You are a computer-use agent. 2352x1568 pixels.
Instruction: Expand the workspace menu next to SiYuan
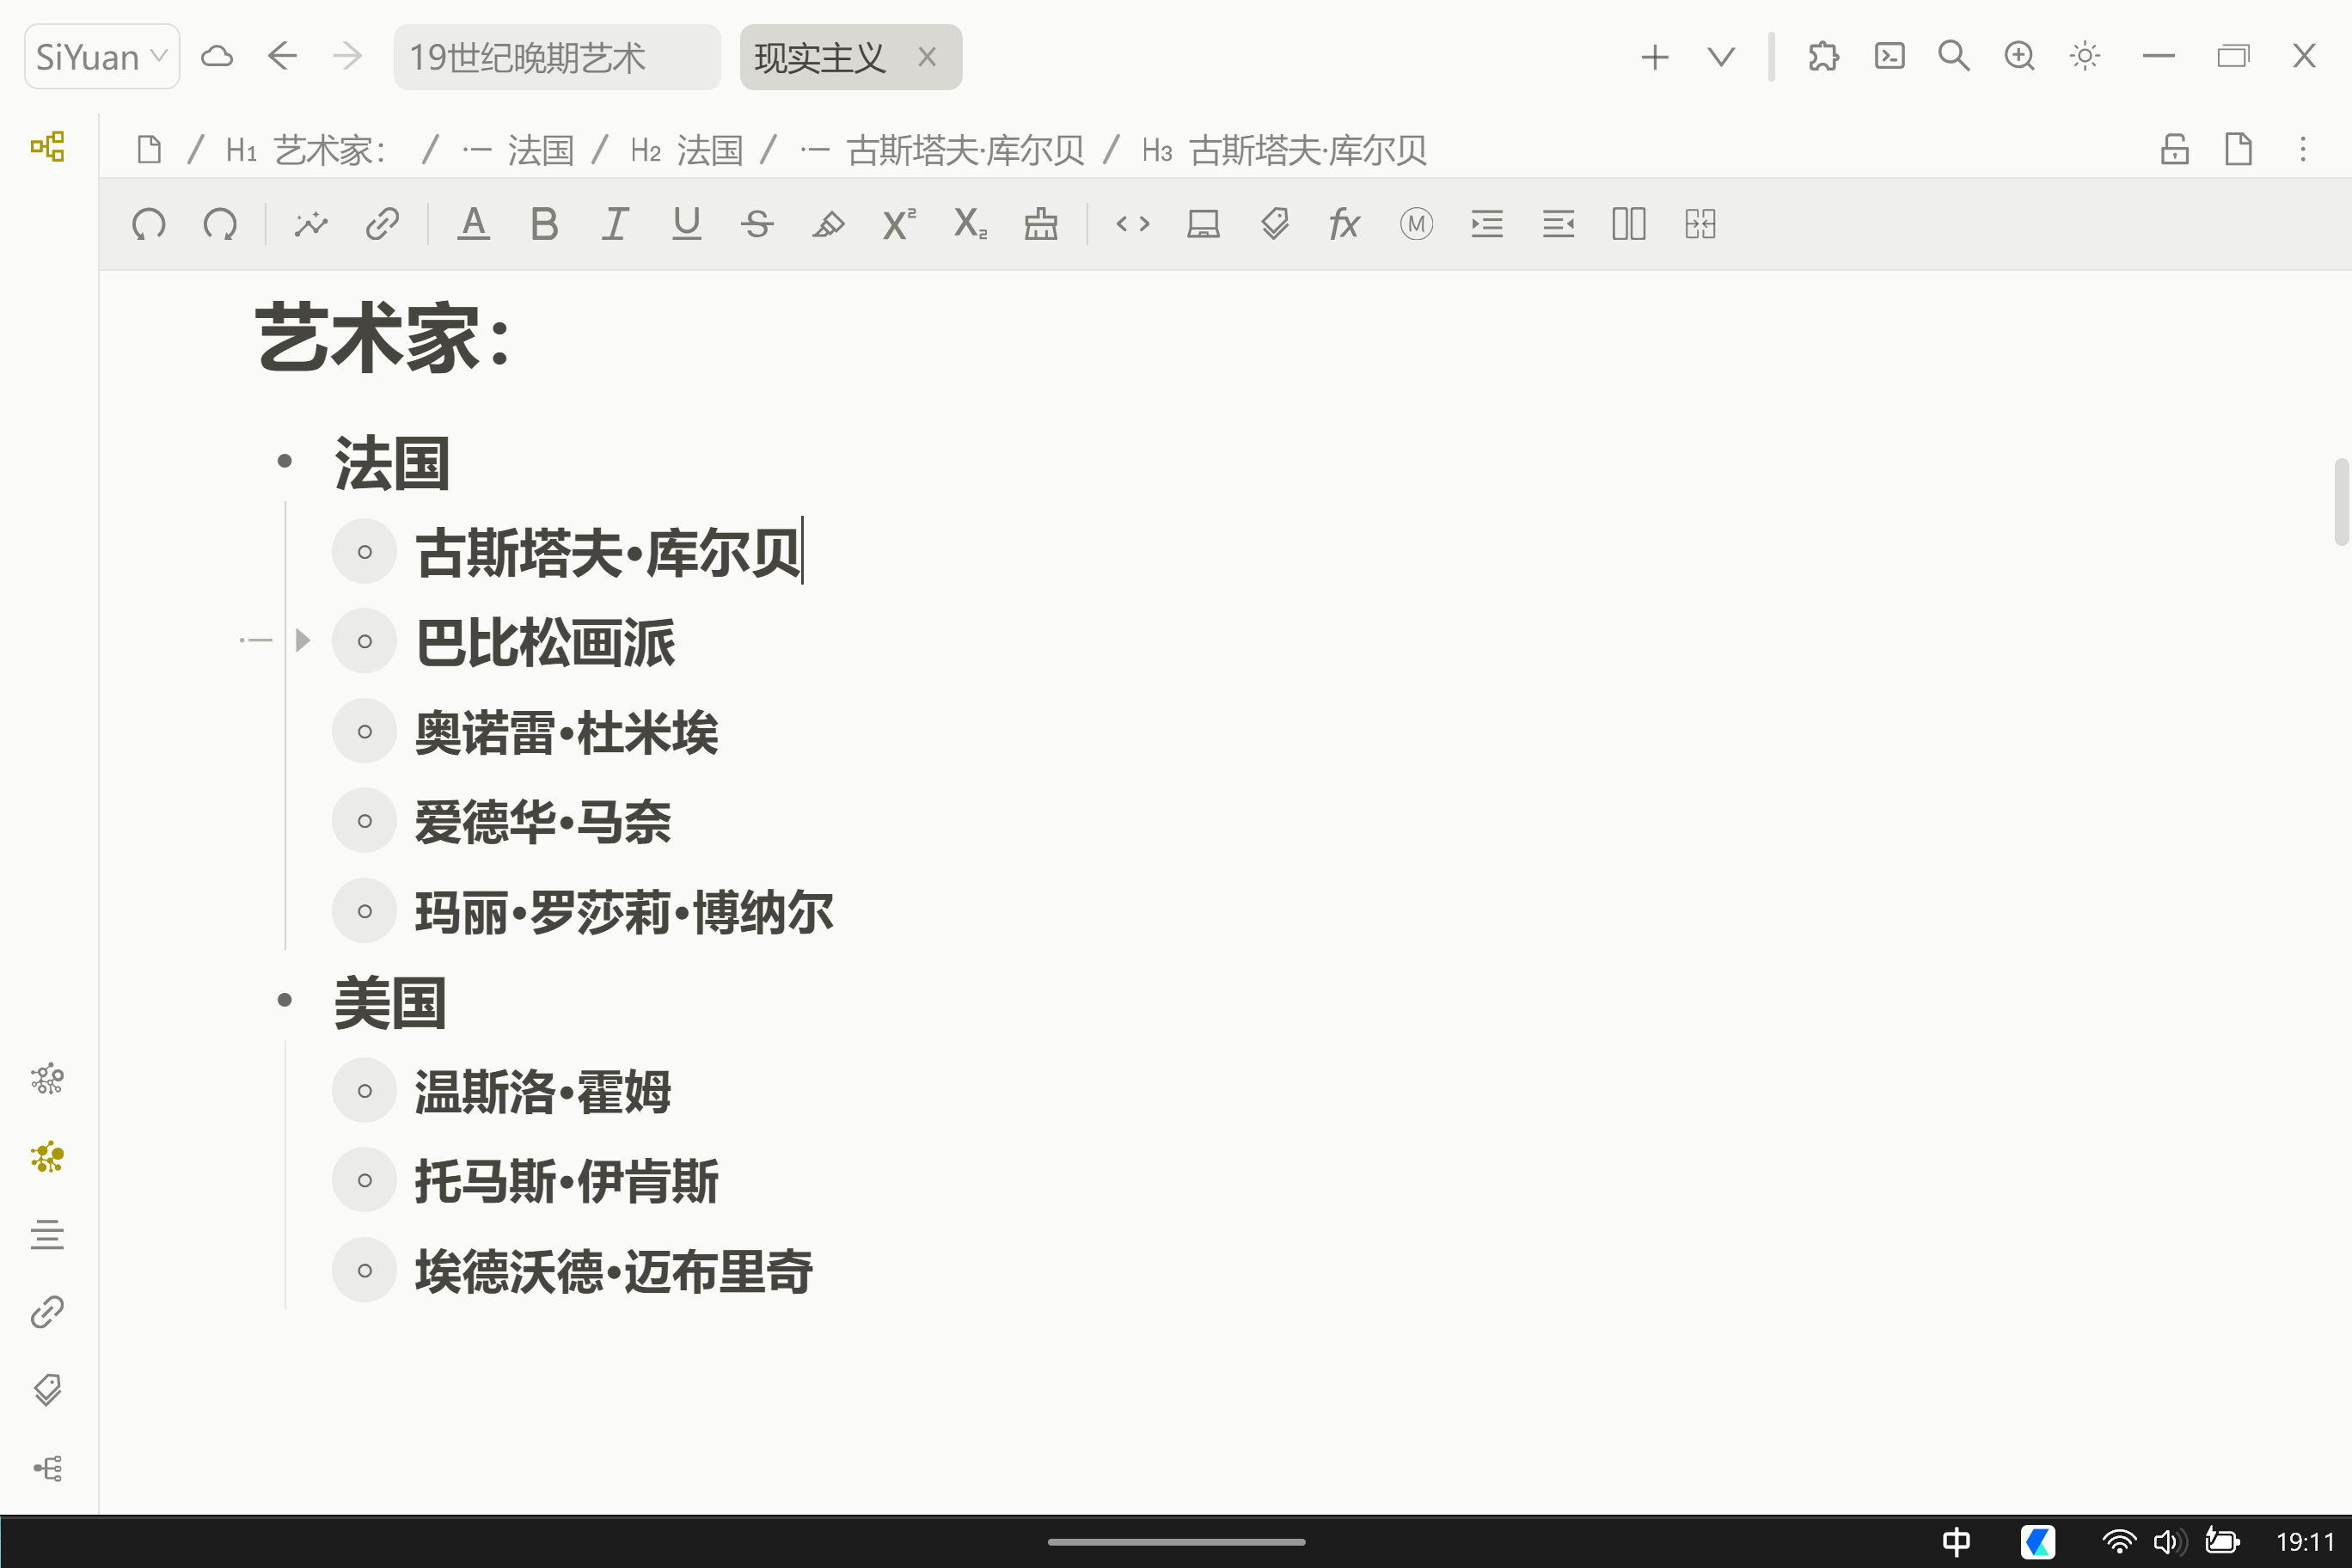[158, 56]
